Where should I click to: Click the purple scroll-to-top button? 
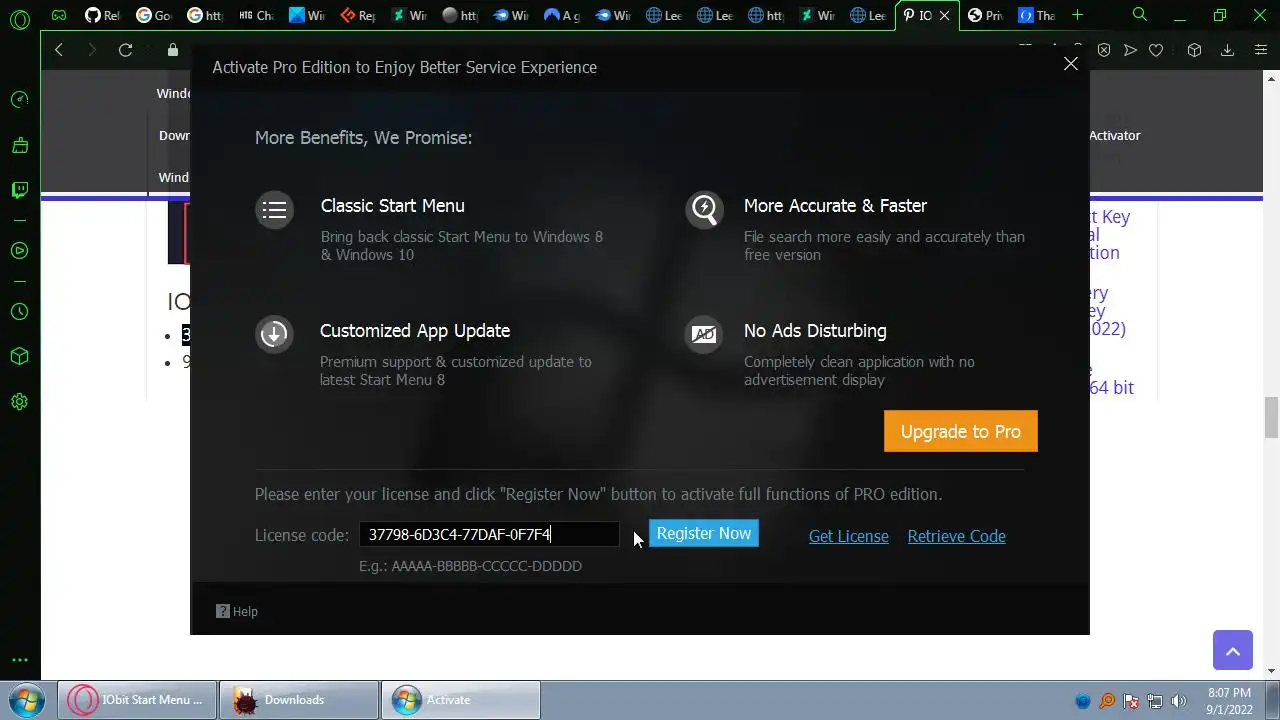point(1233,650)
